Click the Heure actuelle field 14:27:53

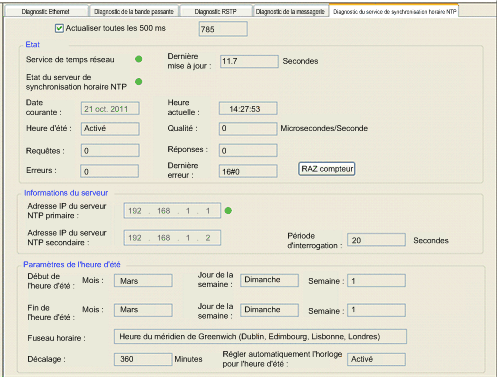(x=248, y=109)
